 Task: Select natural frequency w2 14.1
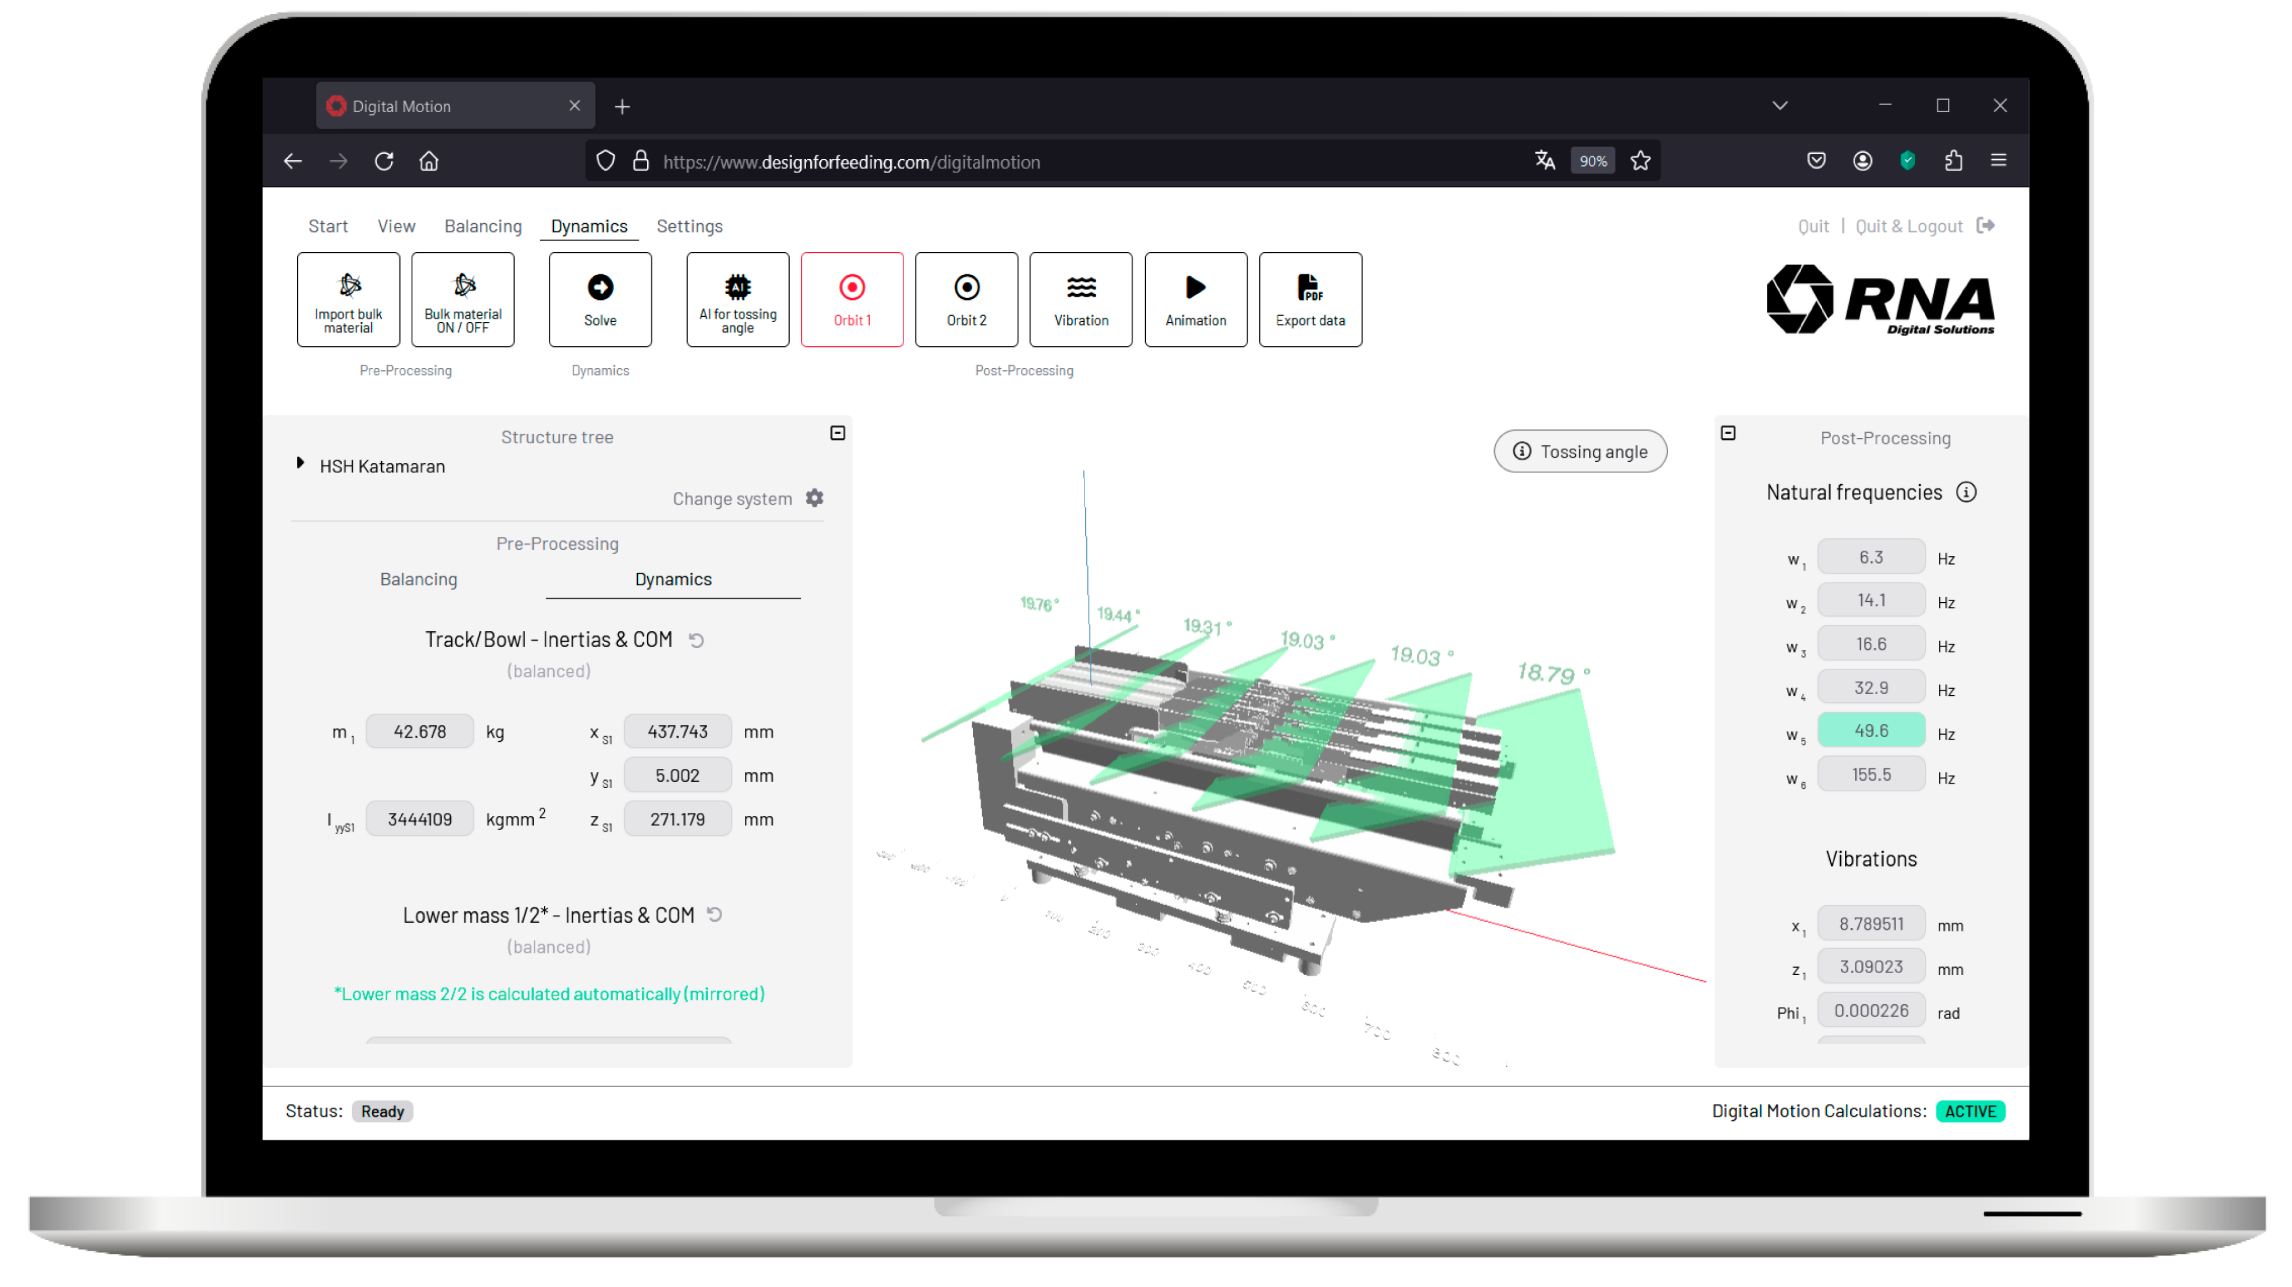coord(1871,600)
